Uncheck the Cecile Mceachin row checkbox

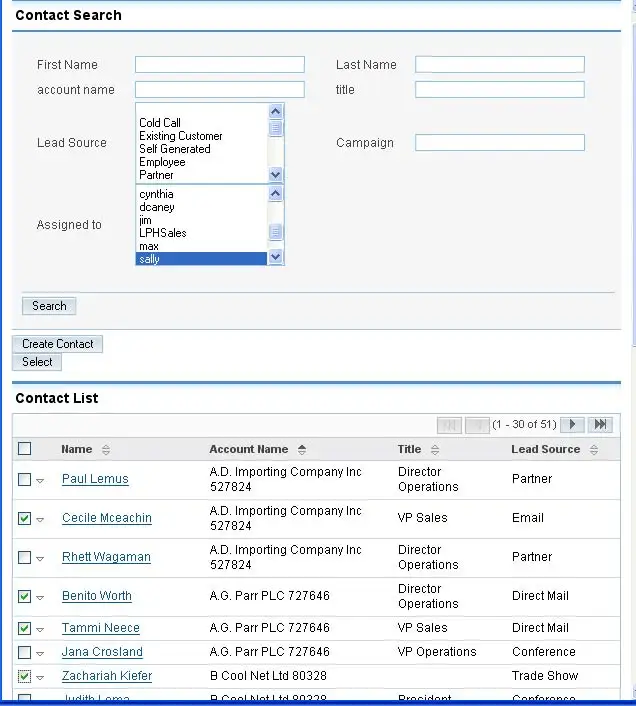tap(25, 519)
